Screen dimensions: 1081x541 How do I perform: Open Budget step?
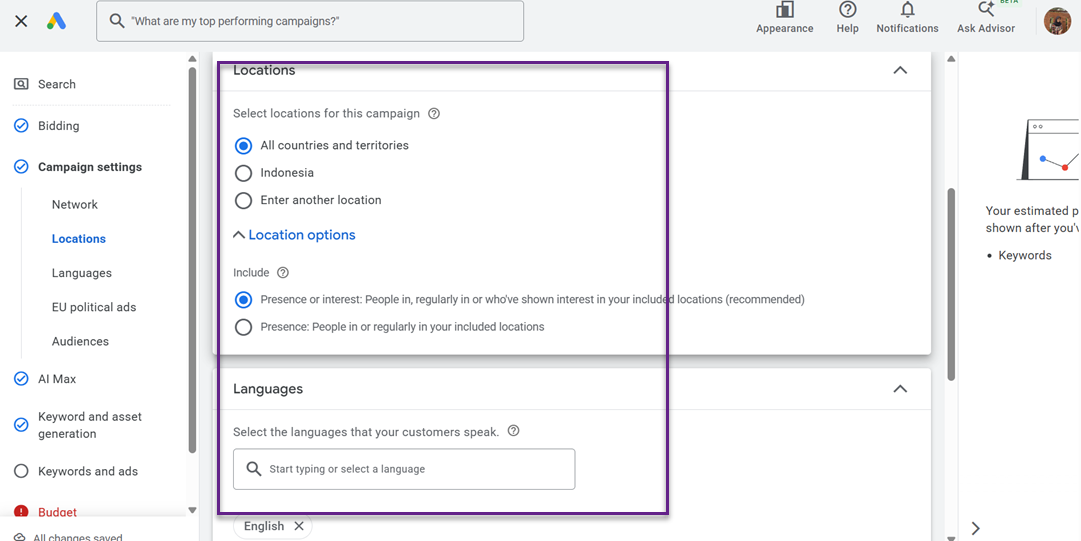57,512
